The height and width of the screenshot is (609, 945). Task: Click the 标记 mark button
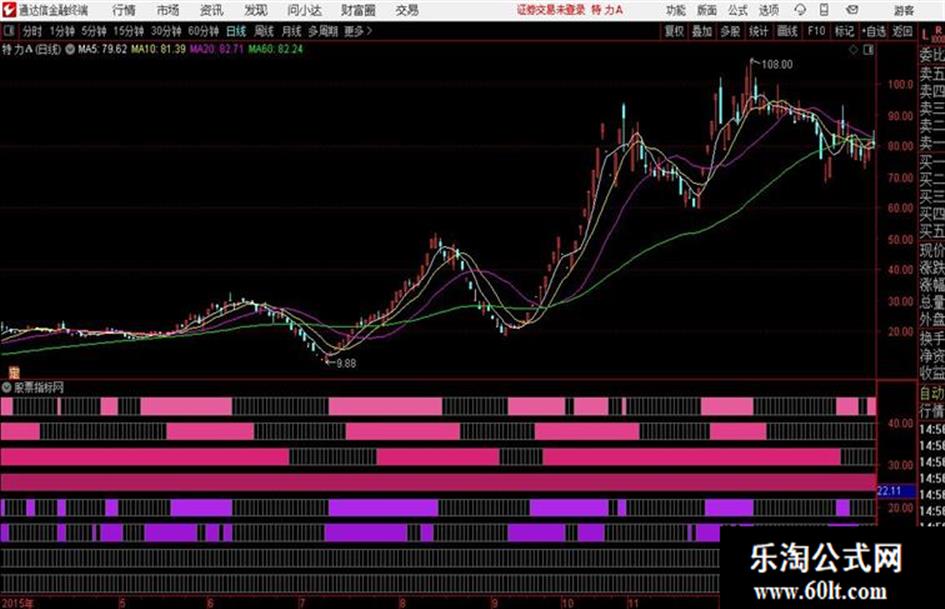844,31
